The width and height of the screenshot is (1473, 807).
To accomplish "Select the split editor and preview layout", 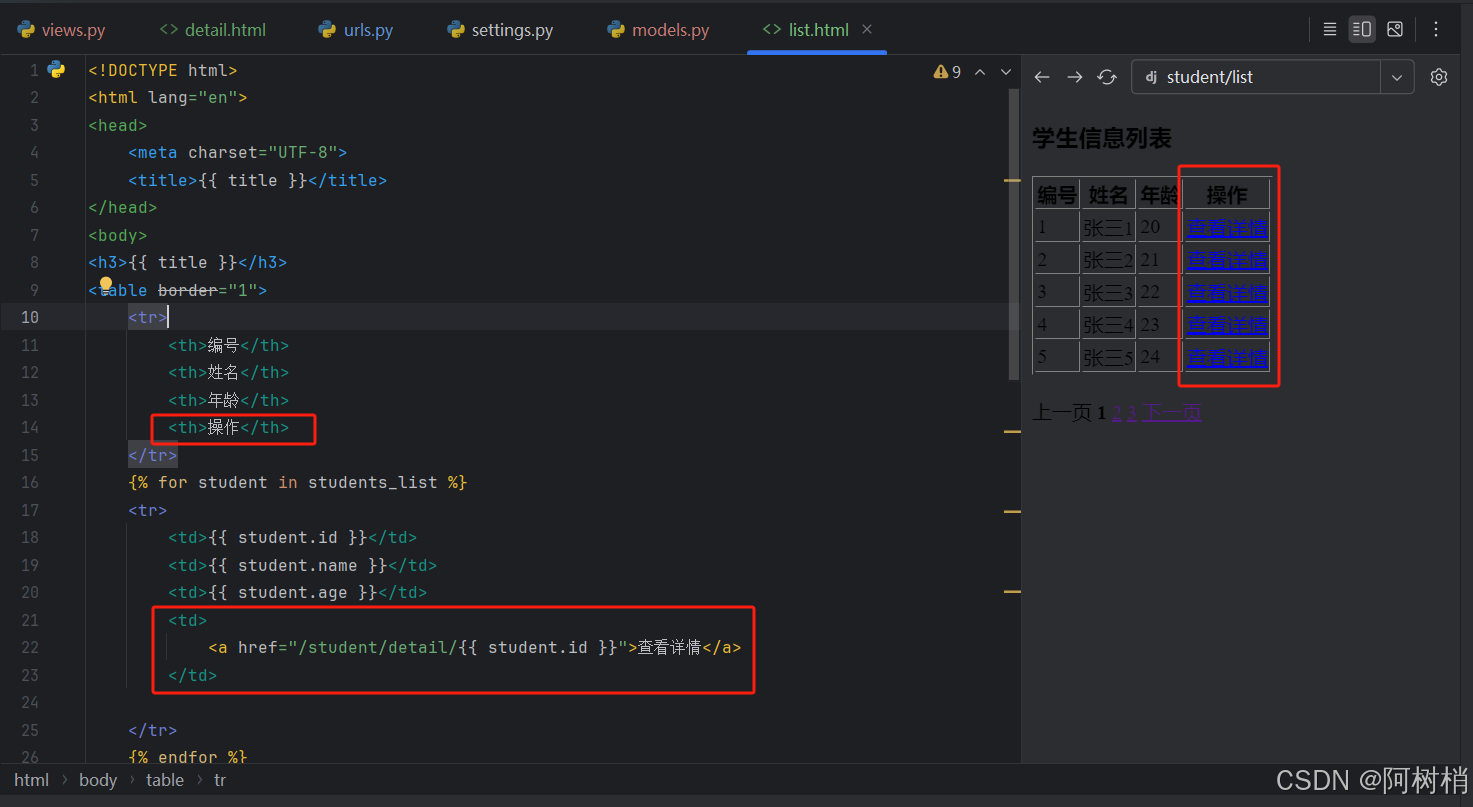I will [x=1362, y=29].
